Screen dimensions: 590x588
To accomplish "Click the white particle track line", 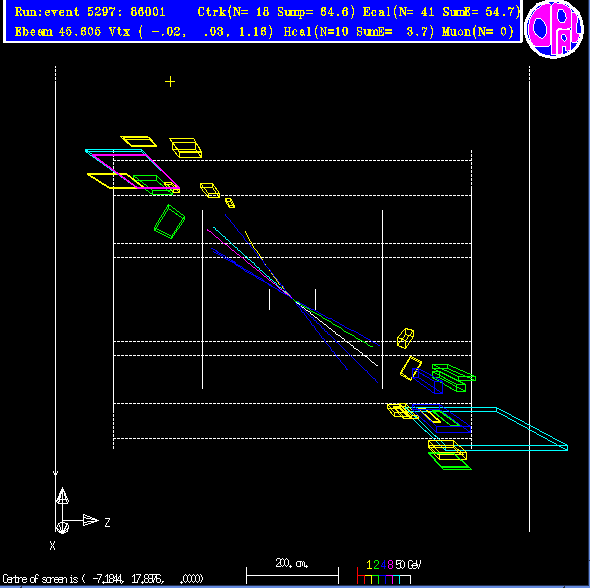I will 337,333.
